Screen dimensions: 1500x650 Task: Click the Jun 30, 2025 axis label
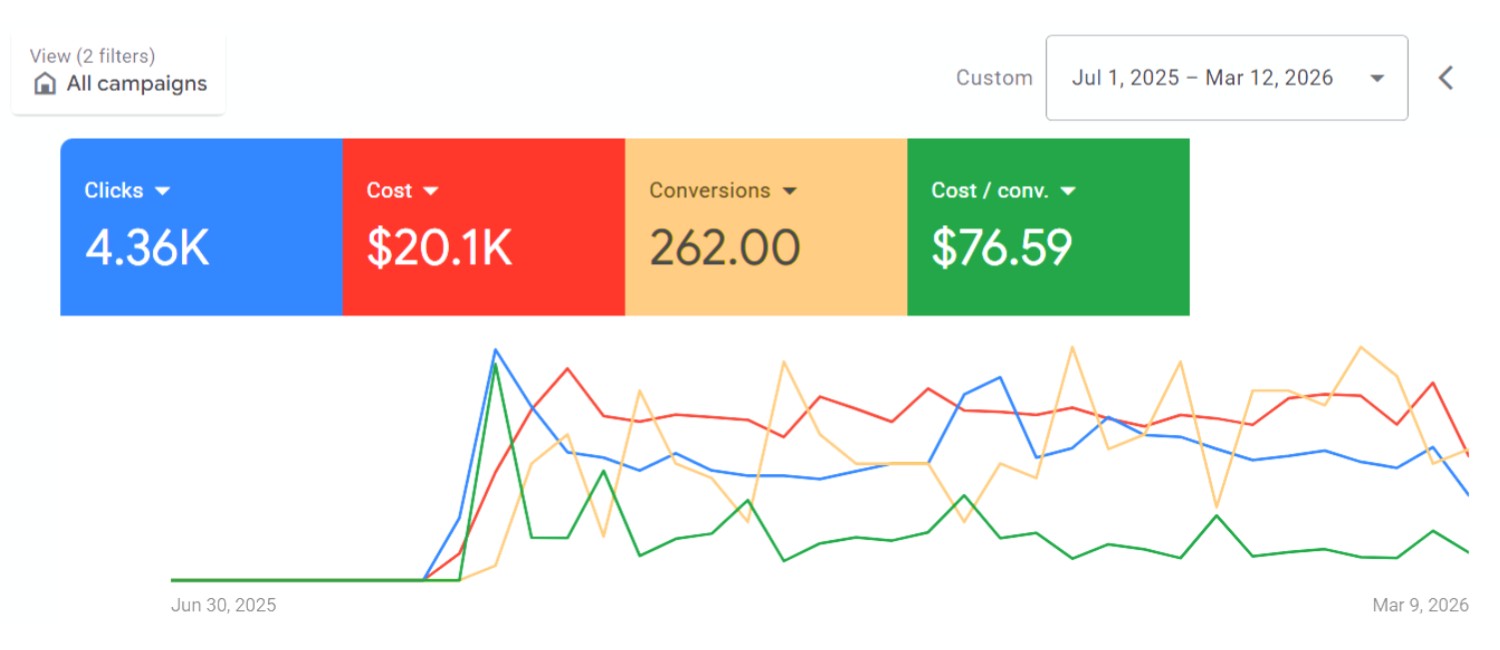[223, 605]
